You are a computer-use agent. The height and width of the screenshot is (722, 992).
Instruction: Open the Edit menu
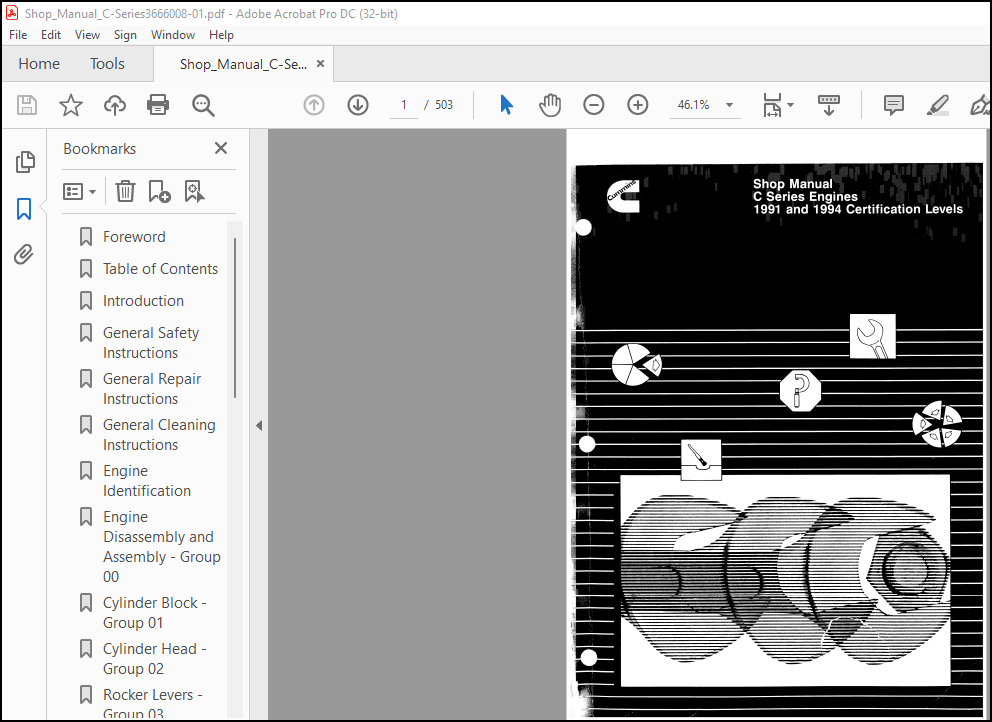coord(51,35)
